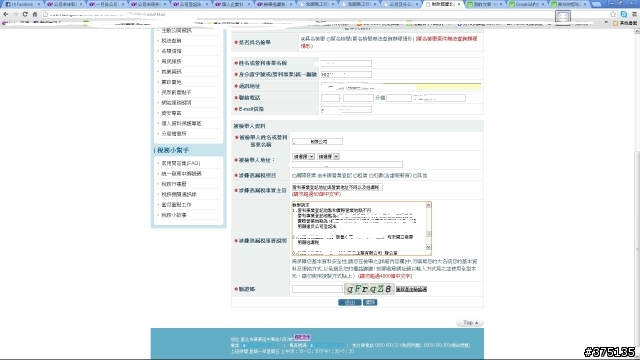Click the 姓名或營利事業名稱 input field
640x360 pixels.
click(x=346, y=63)
